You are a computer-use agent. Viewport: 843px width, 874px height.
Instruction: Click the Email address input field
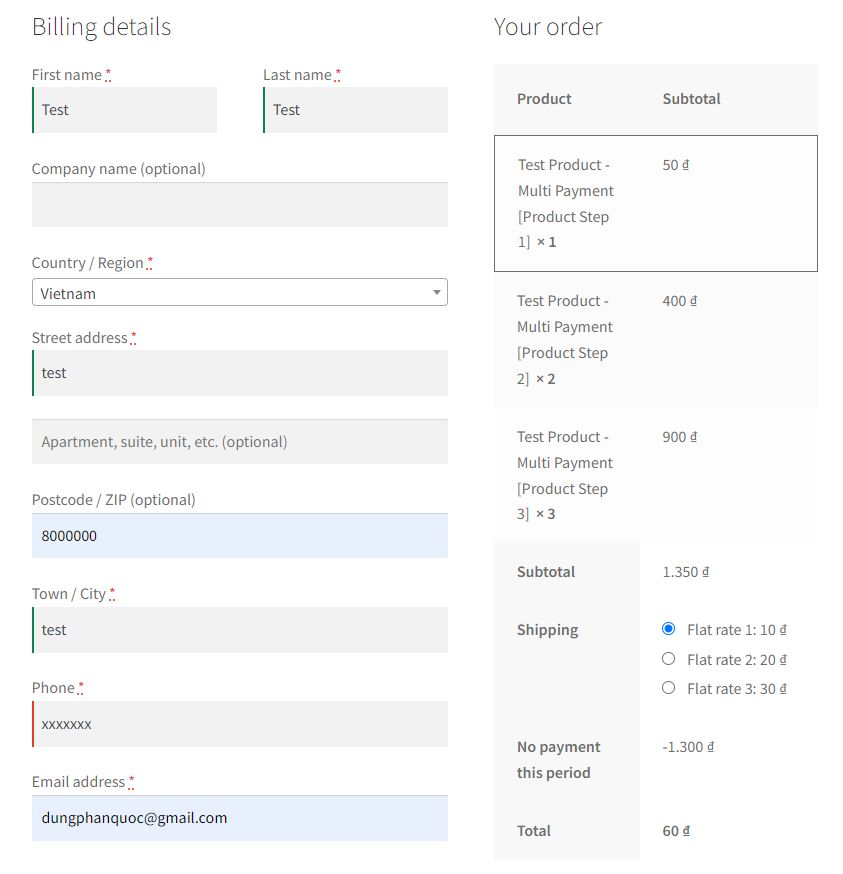pyautogui.click(x=239, y=818)
